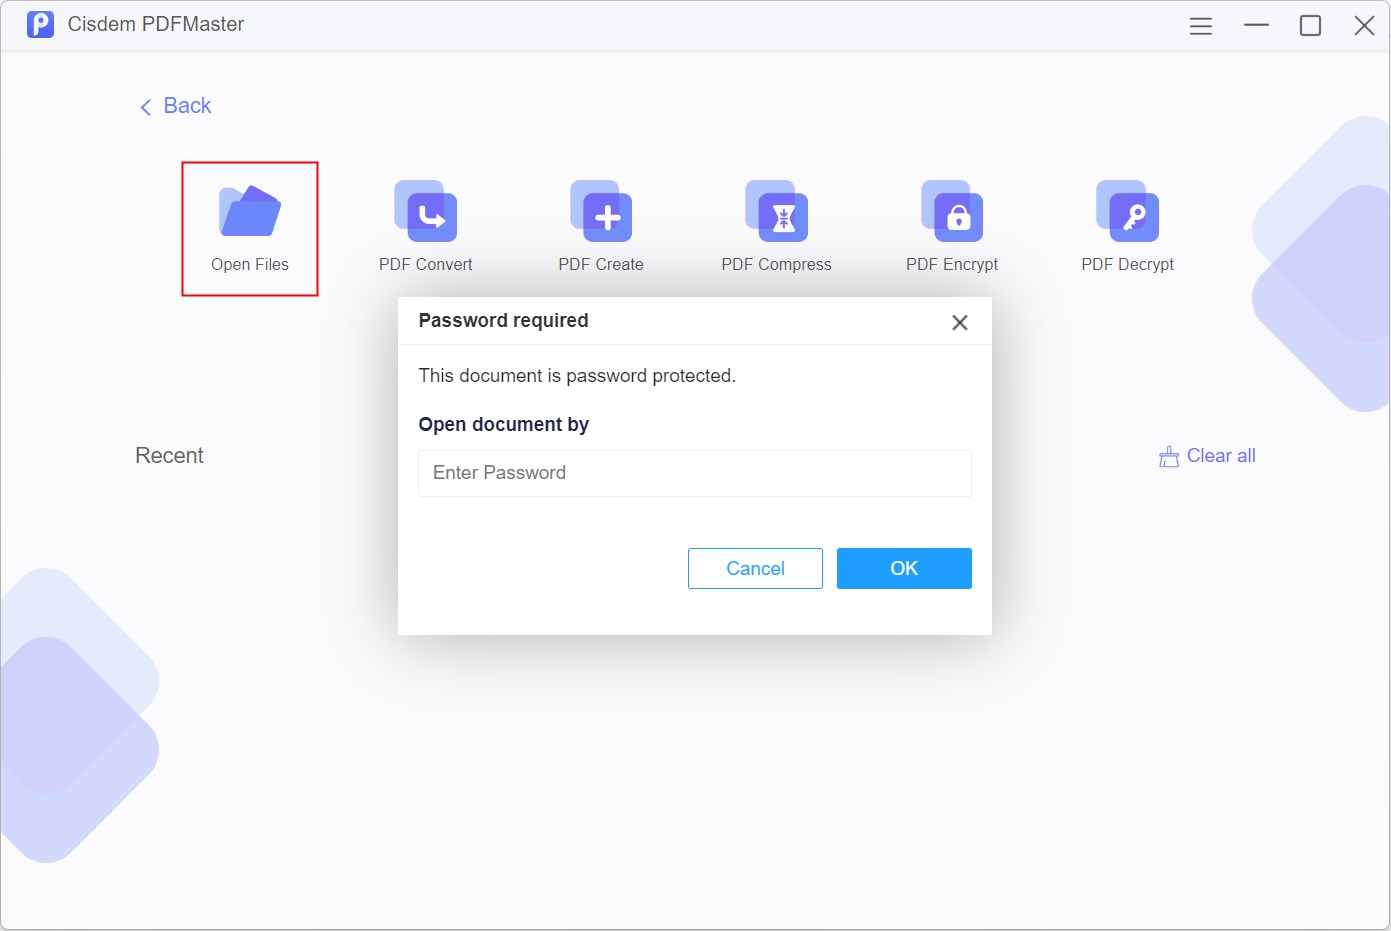This screenshot has height=931, width=1391.
Task: Open the PDF Encrypt tool
Action: tap(952, 212)
